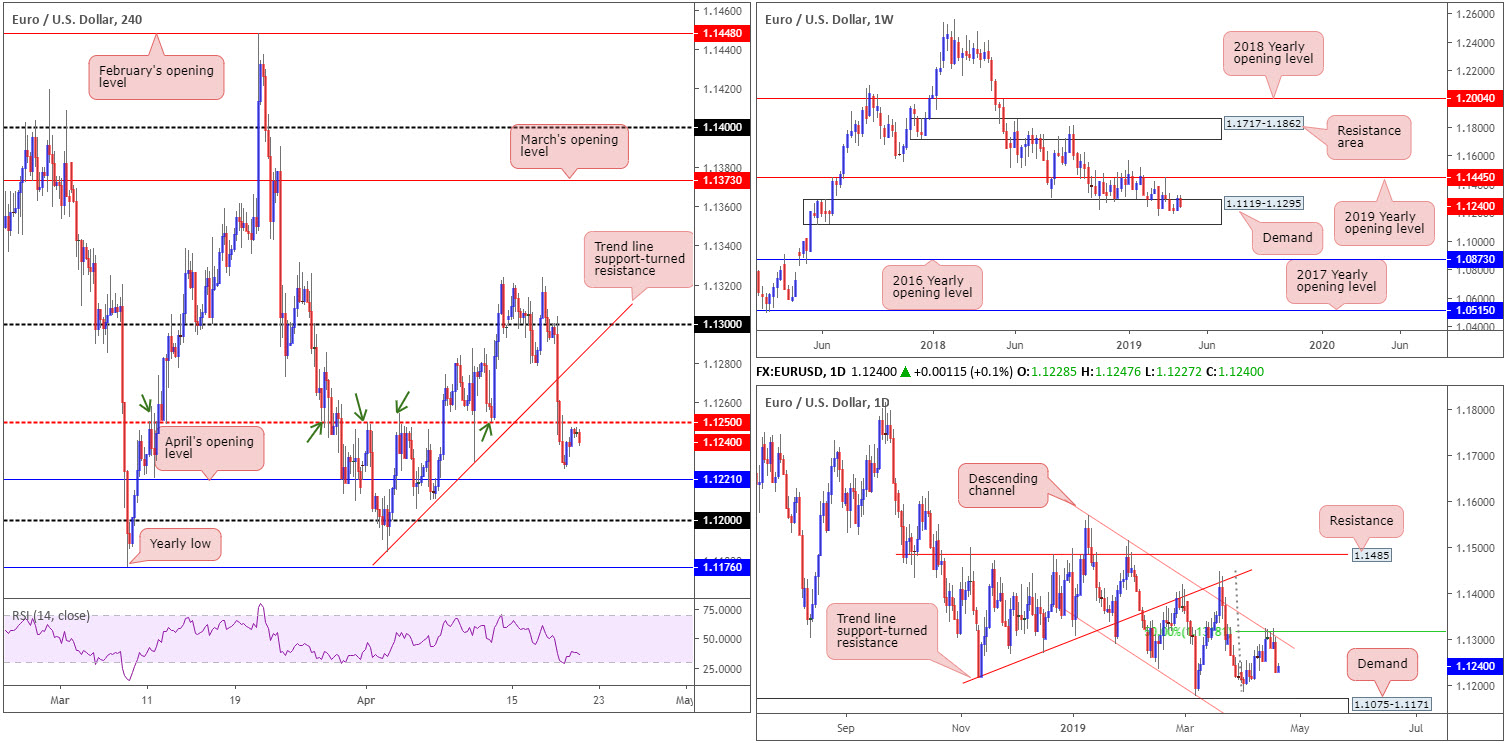This screenshot has width=1506, height=743.
Task: Click the "Yearly low" annotation bubble
Action: point(179,545)
